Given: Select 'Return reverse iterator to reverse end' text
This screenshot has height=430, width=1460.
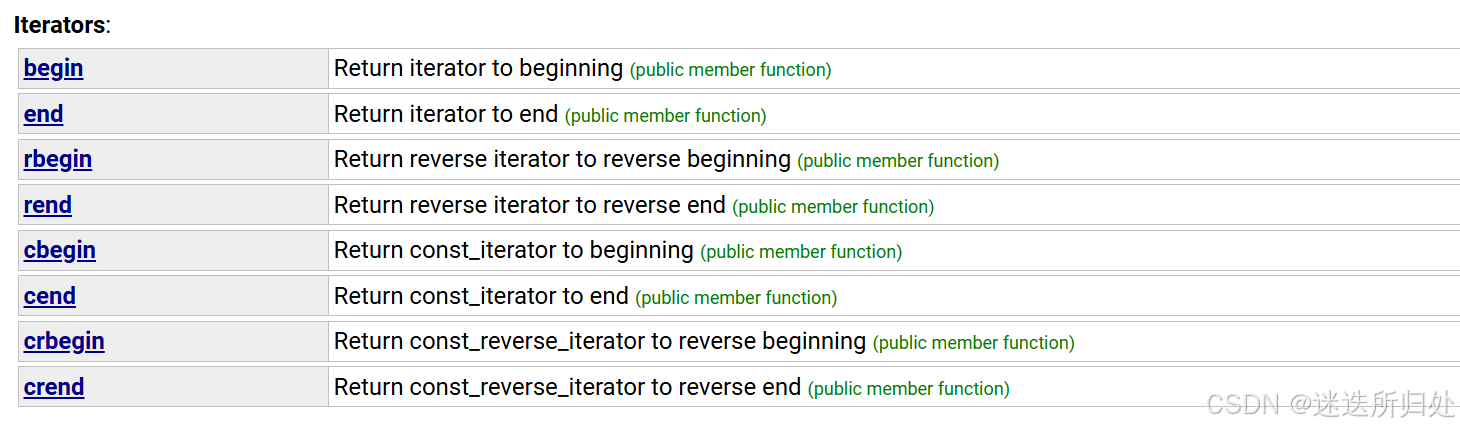Looking at the screenshot, I should click(530, 205).
